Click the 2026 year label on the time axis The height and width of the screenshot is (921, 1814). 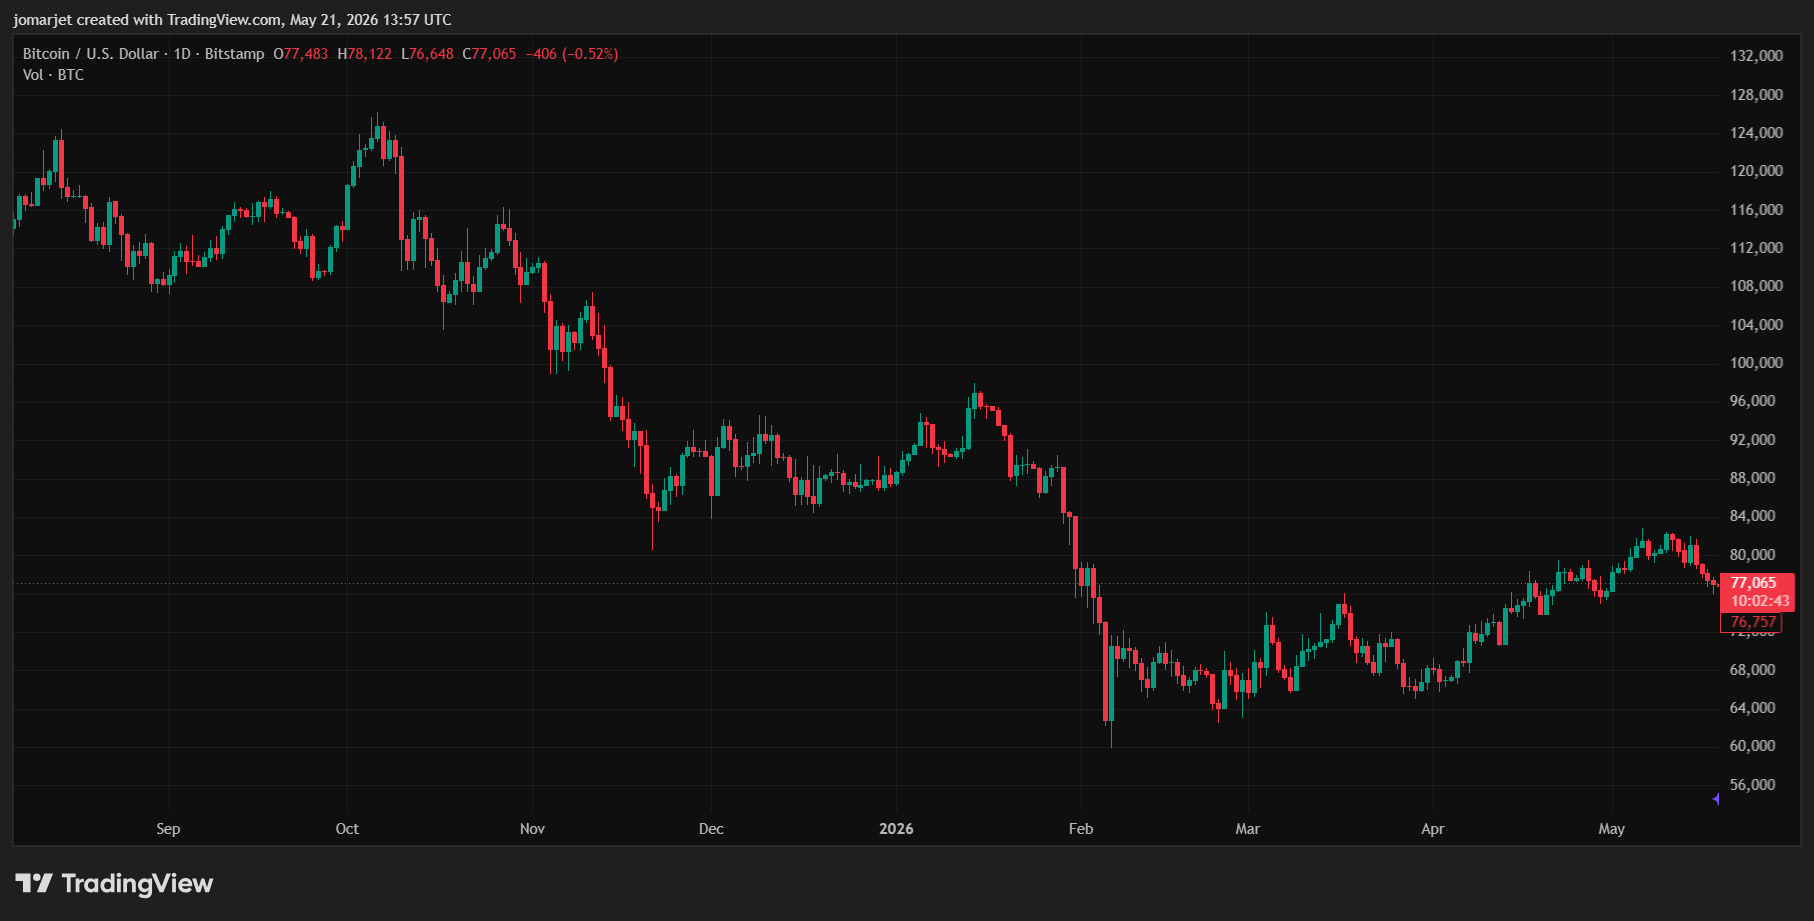coord(896,829)
